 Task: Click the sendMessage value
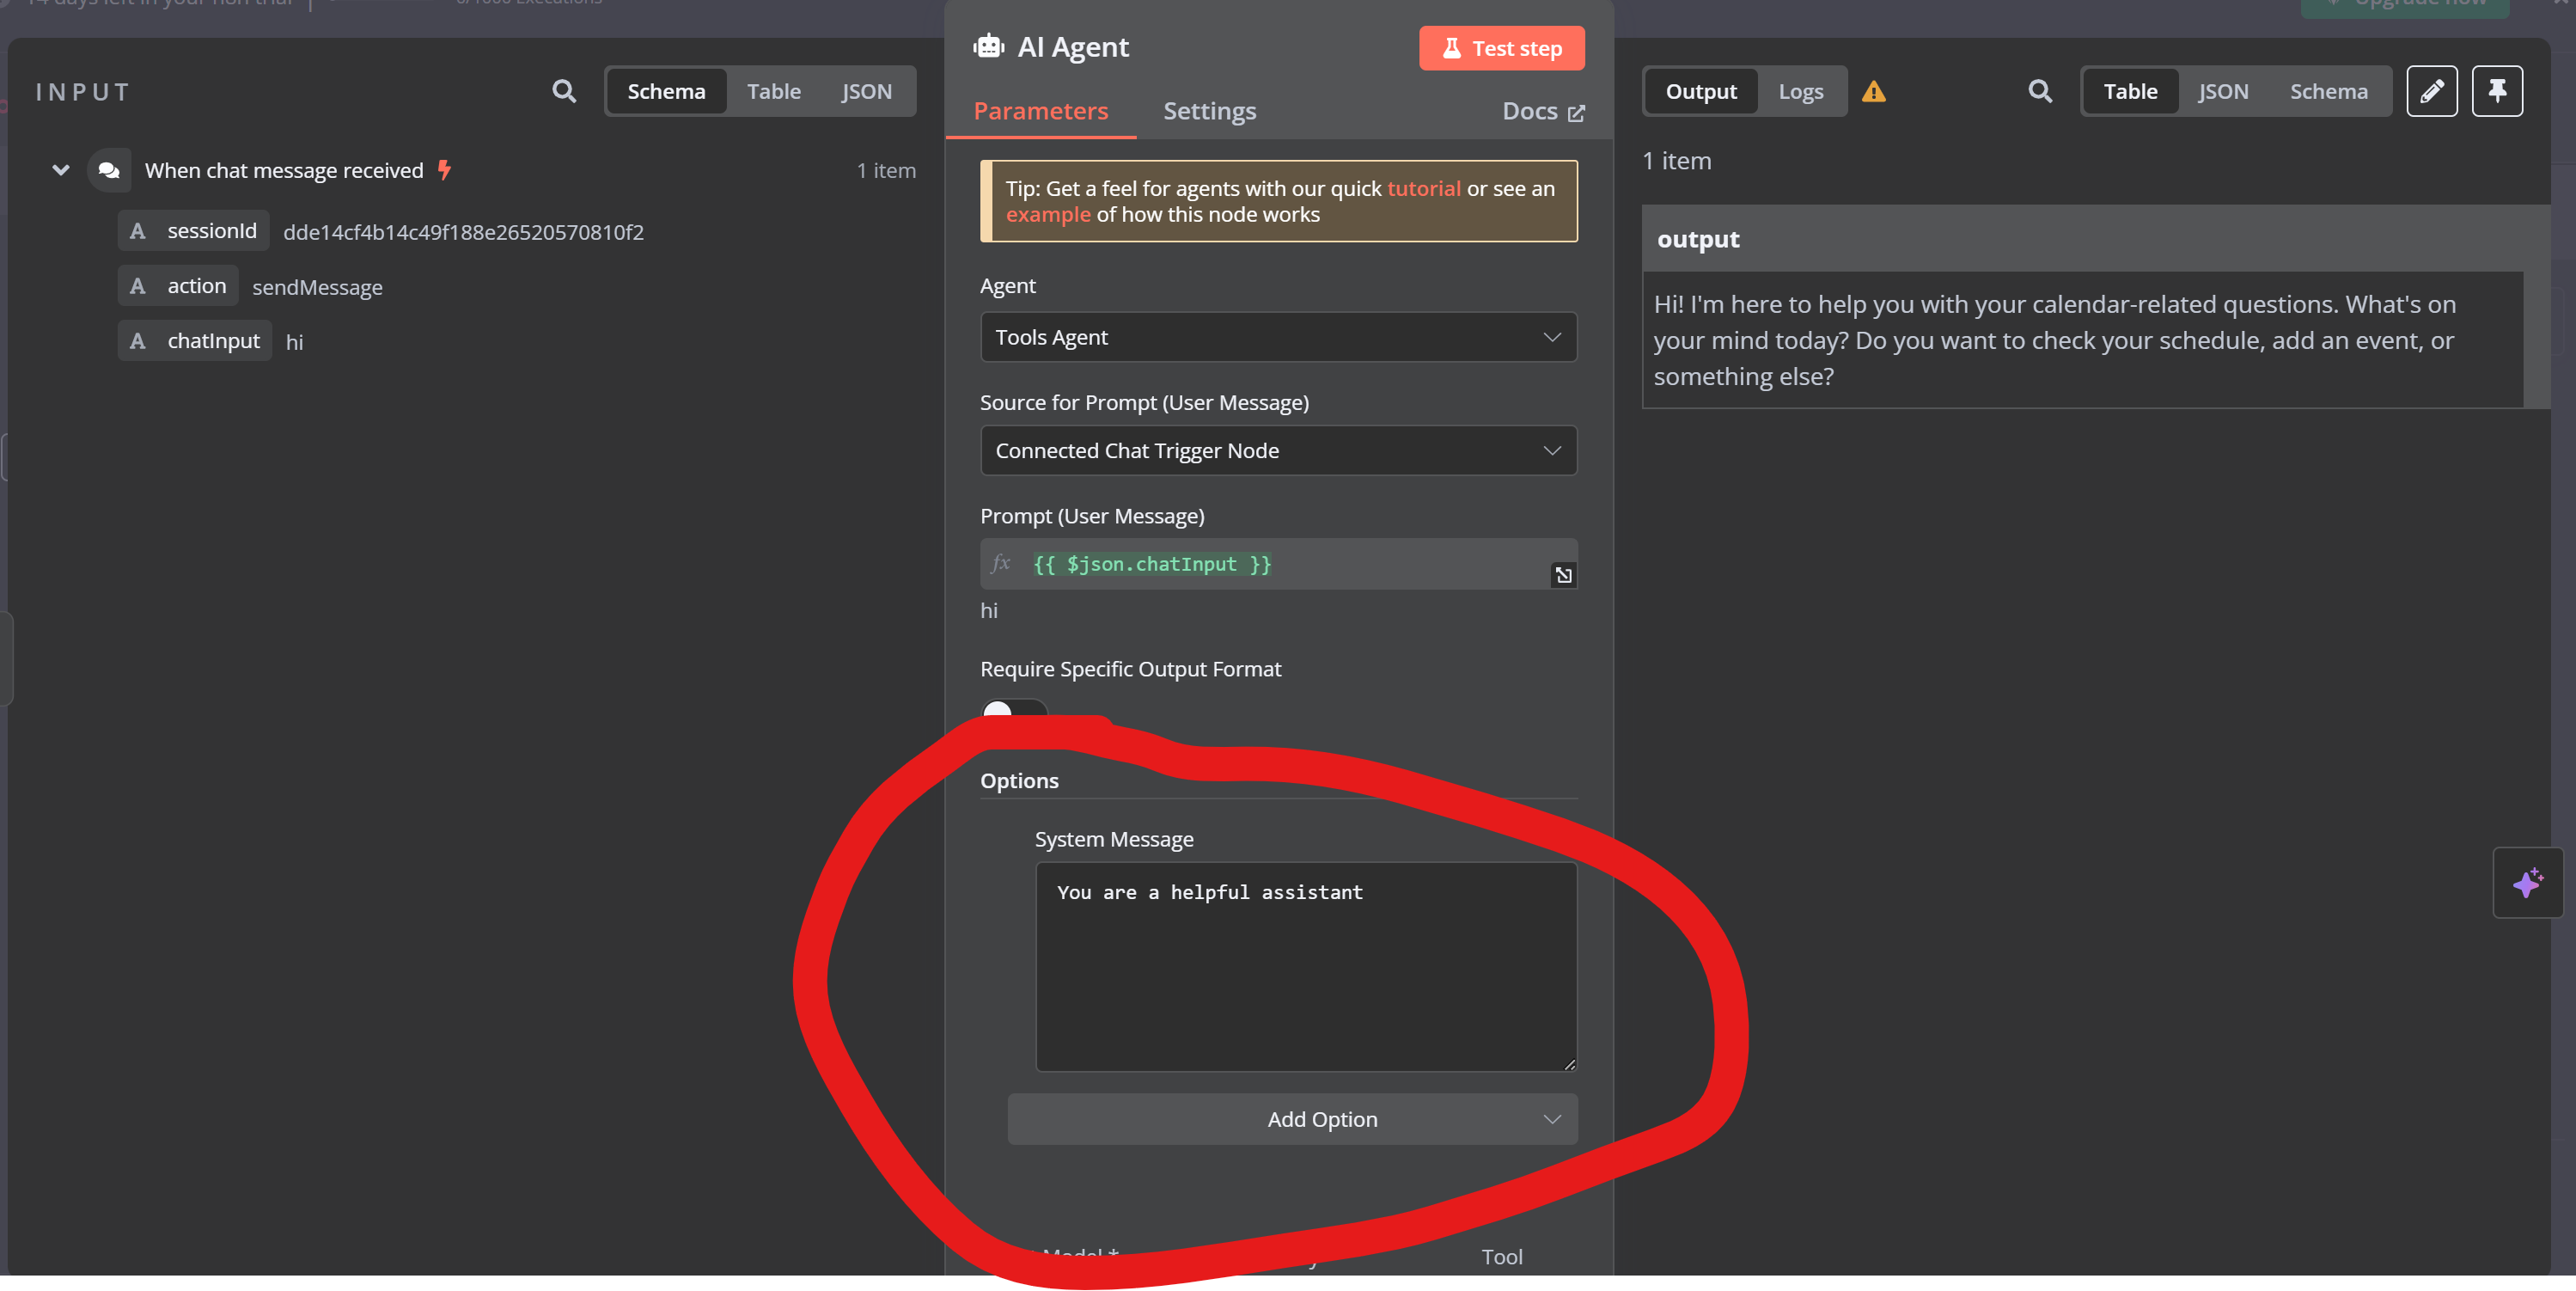317,287
